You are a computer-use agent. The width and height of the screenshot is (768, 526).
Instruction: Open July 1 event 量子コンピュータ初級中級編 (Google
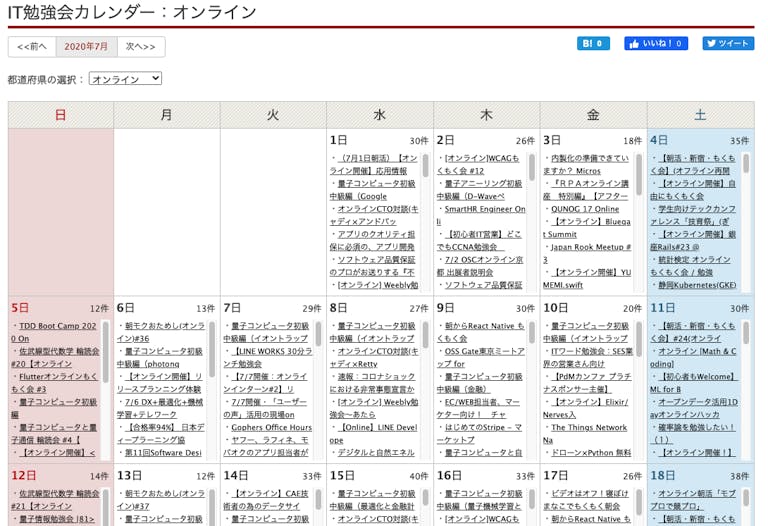tap(373, 190)
